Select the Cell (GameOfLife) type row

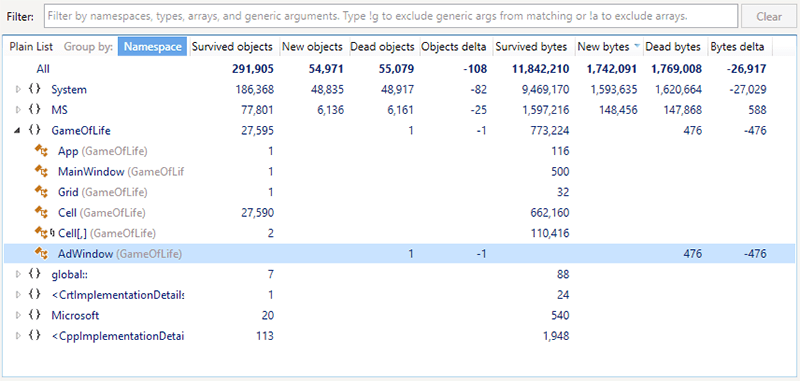coord(400,213)
